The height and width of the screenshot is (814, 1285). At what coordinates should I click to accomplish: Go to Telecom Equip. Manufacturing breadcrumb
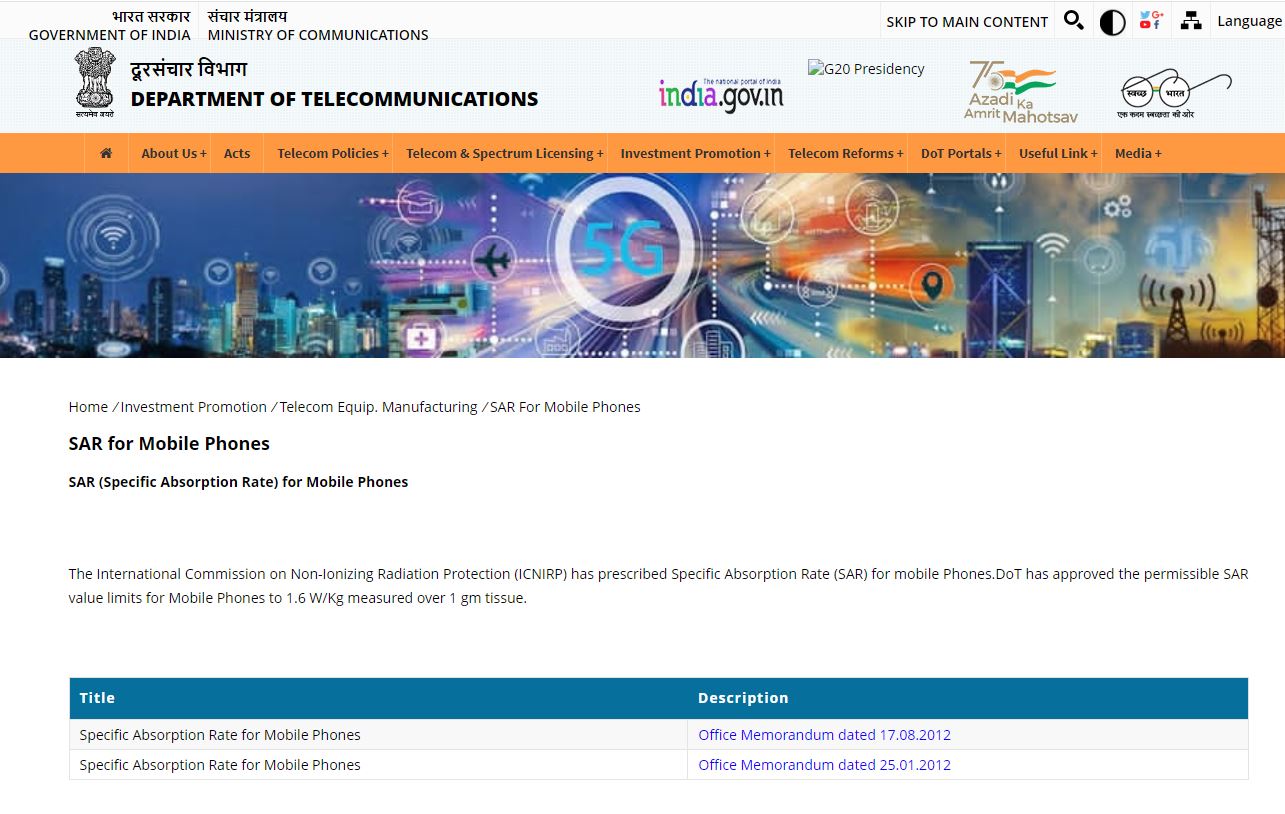[x=378, y=407]
